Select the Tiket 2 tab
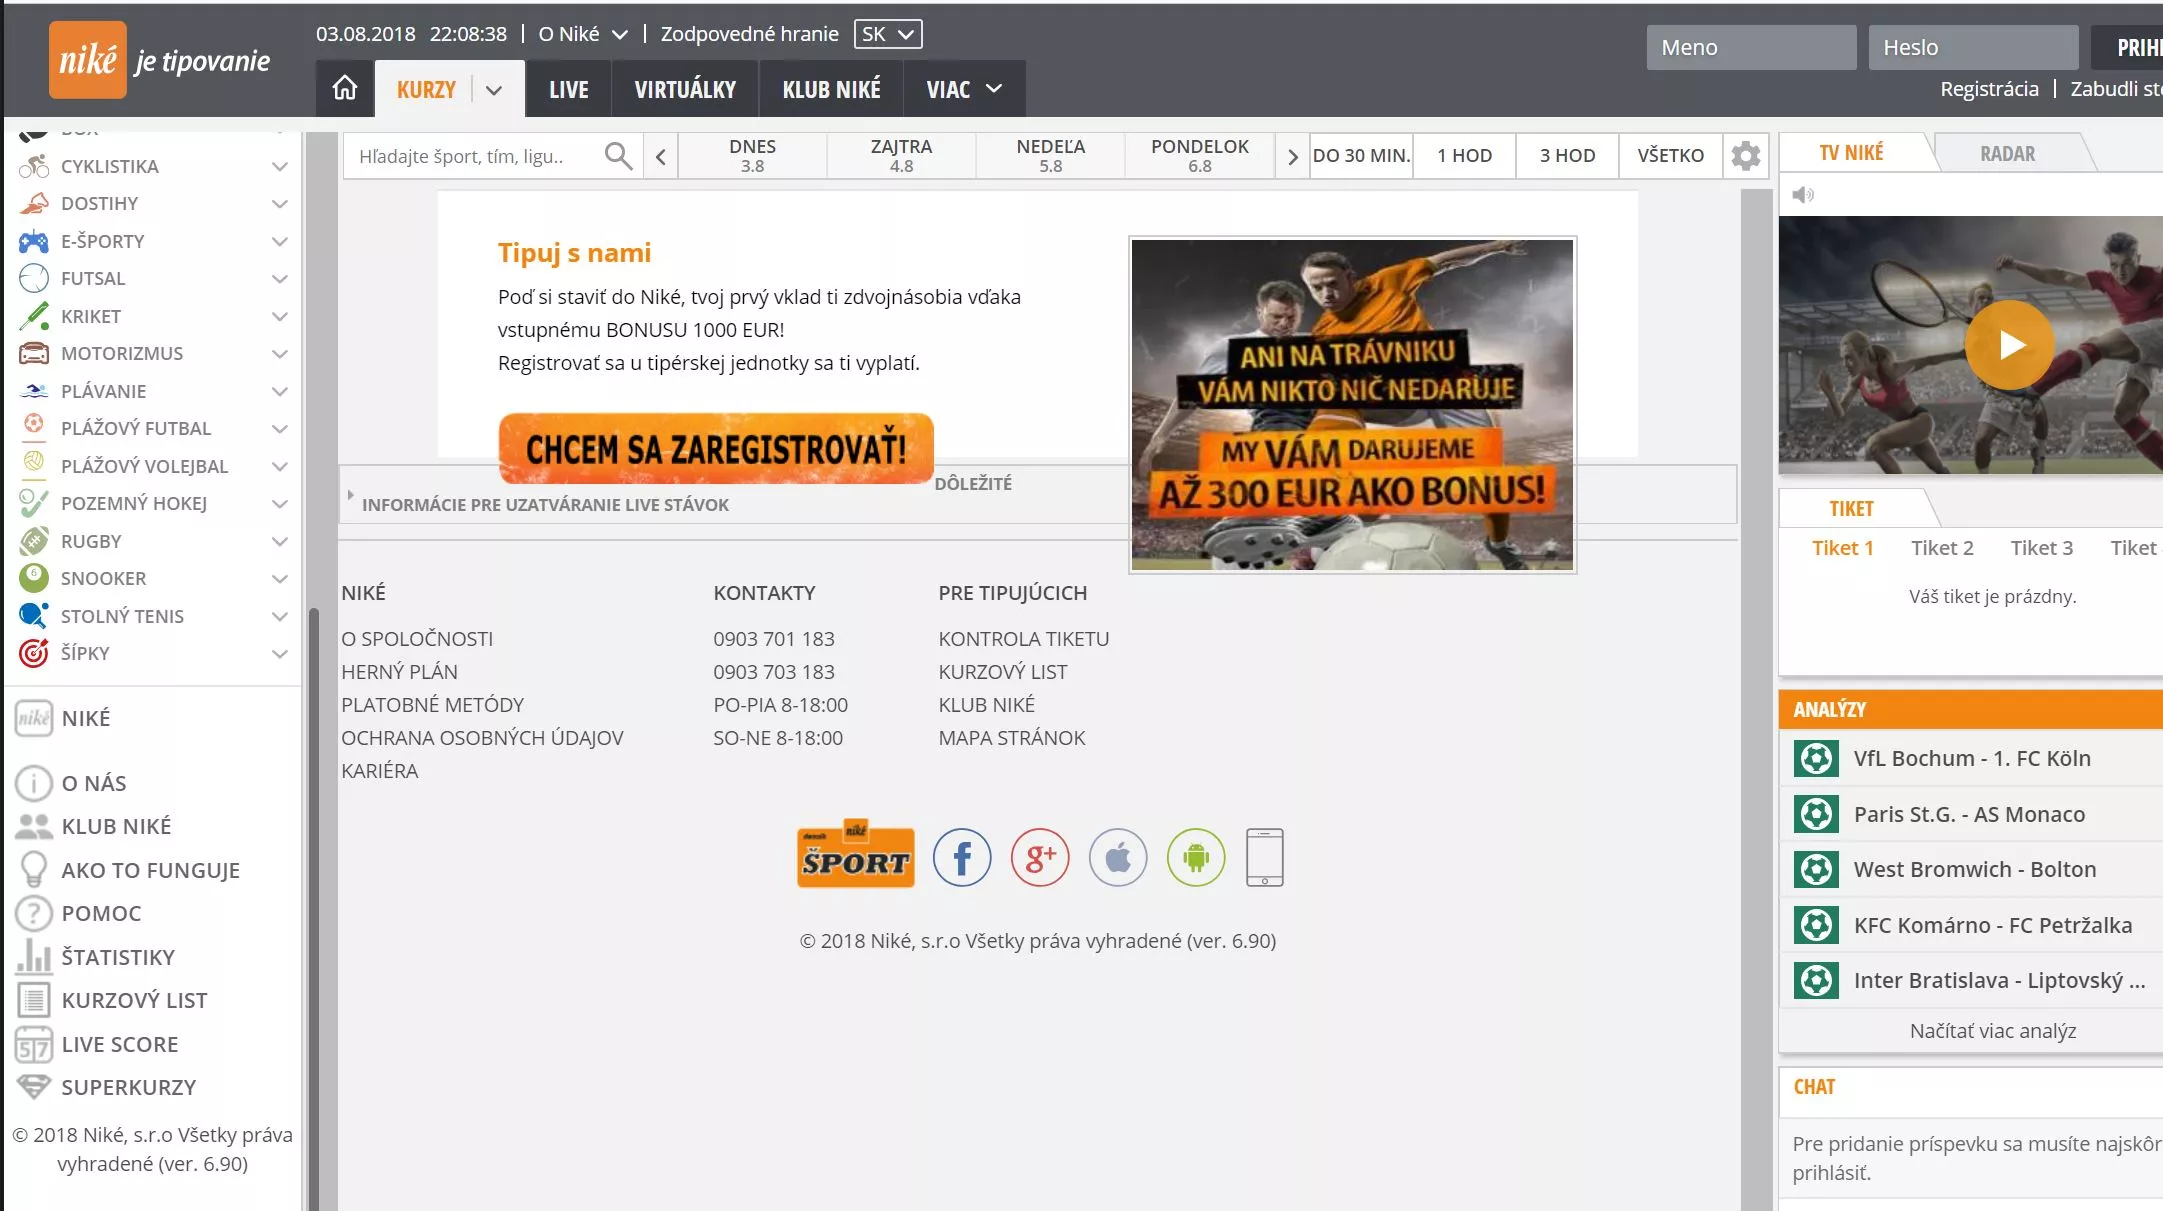 point(1941,548)
